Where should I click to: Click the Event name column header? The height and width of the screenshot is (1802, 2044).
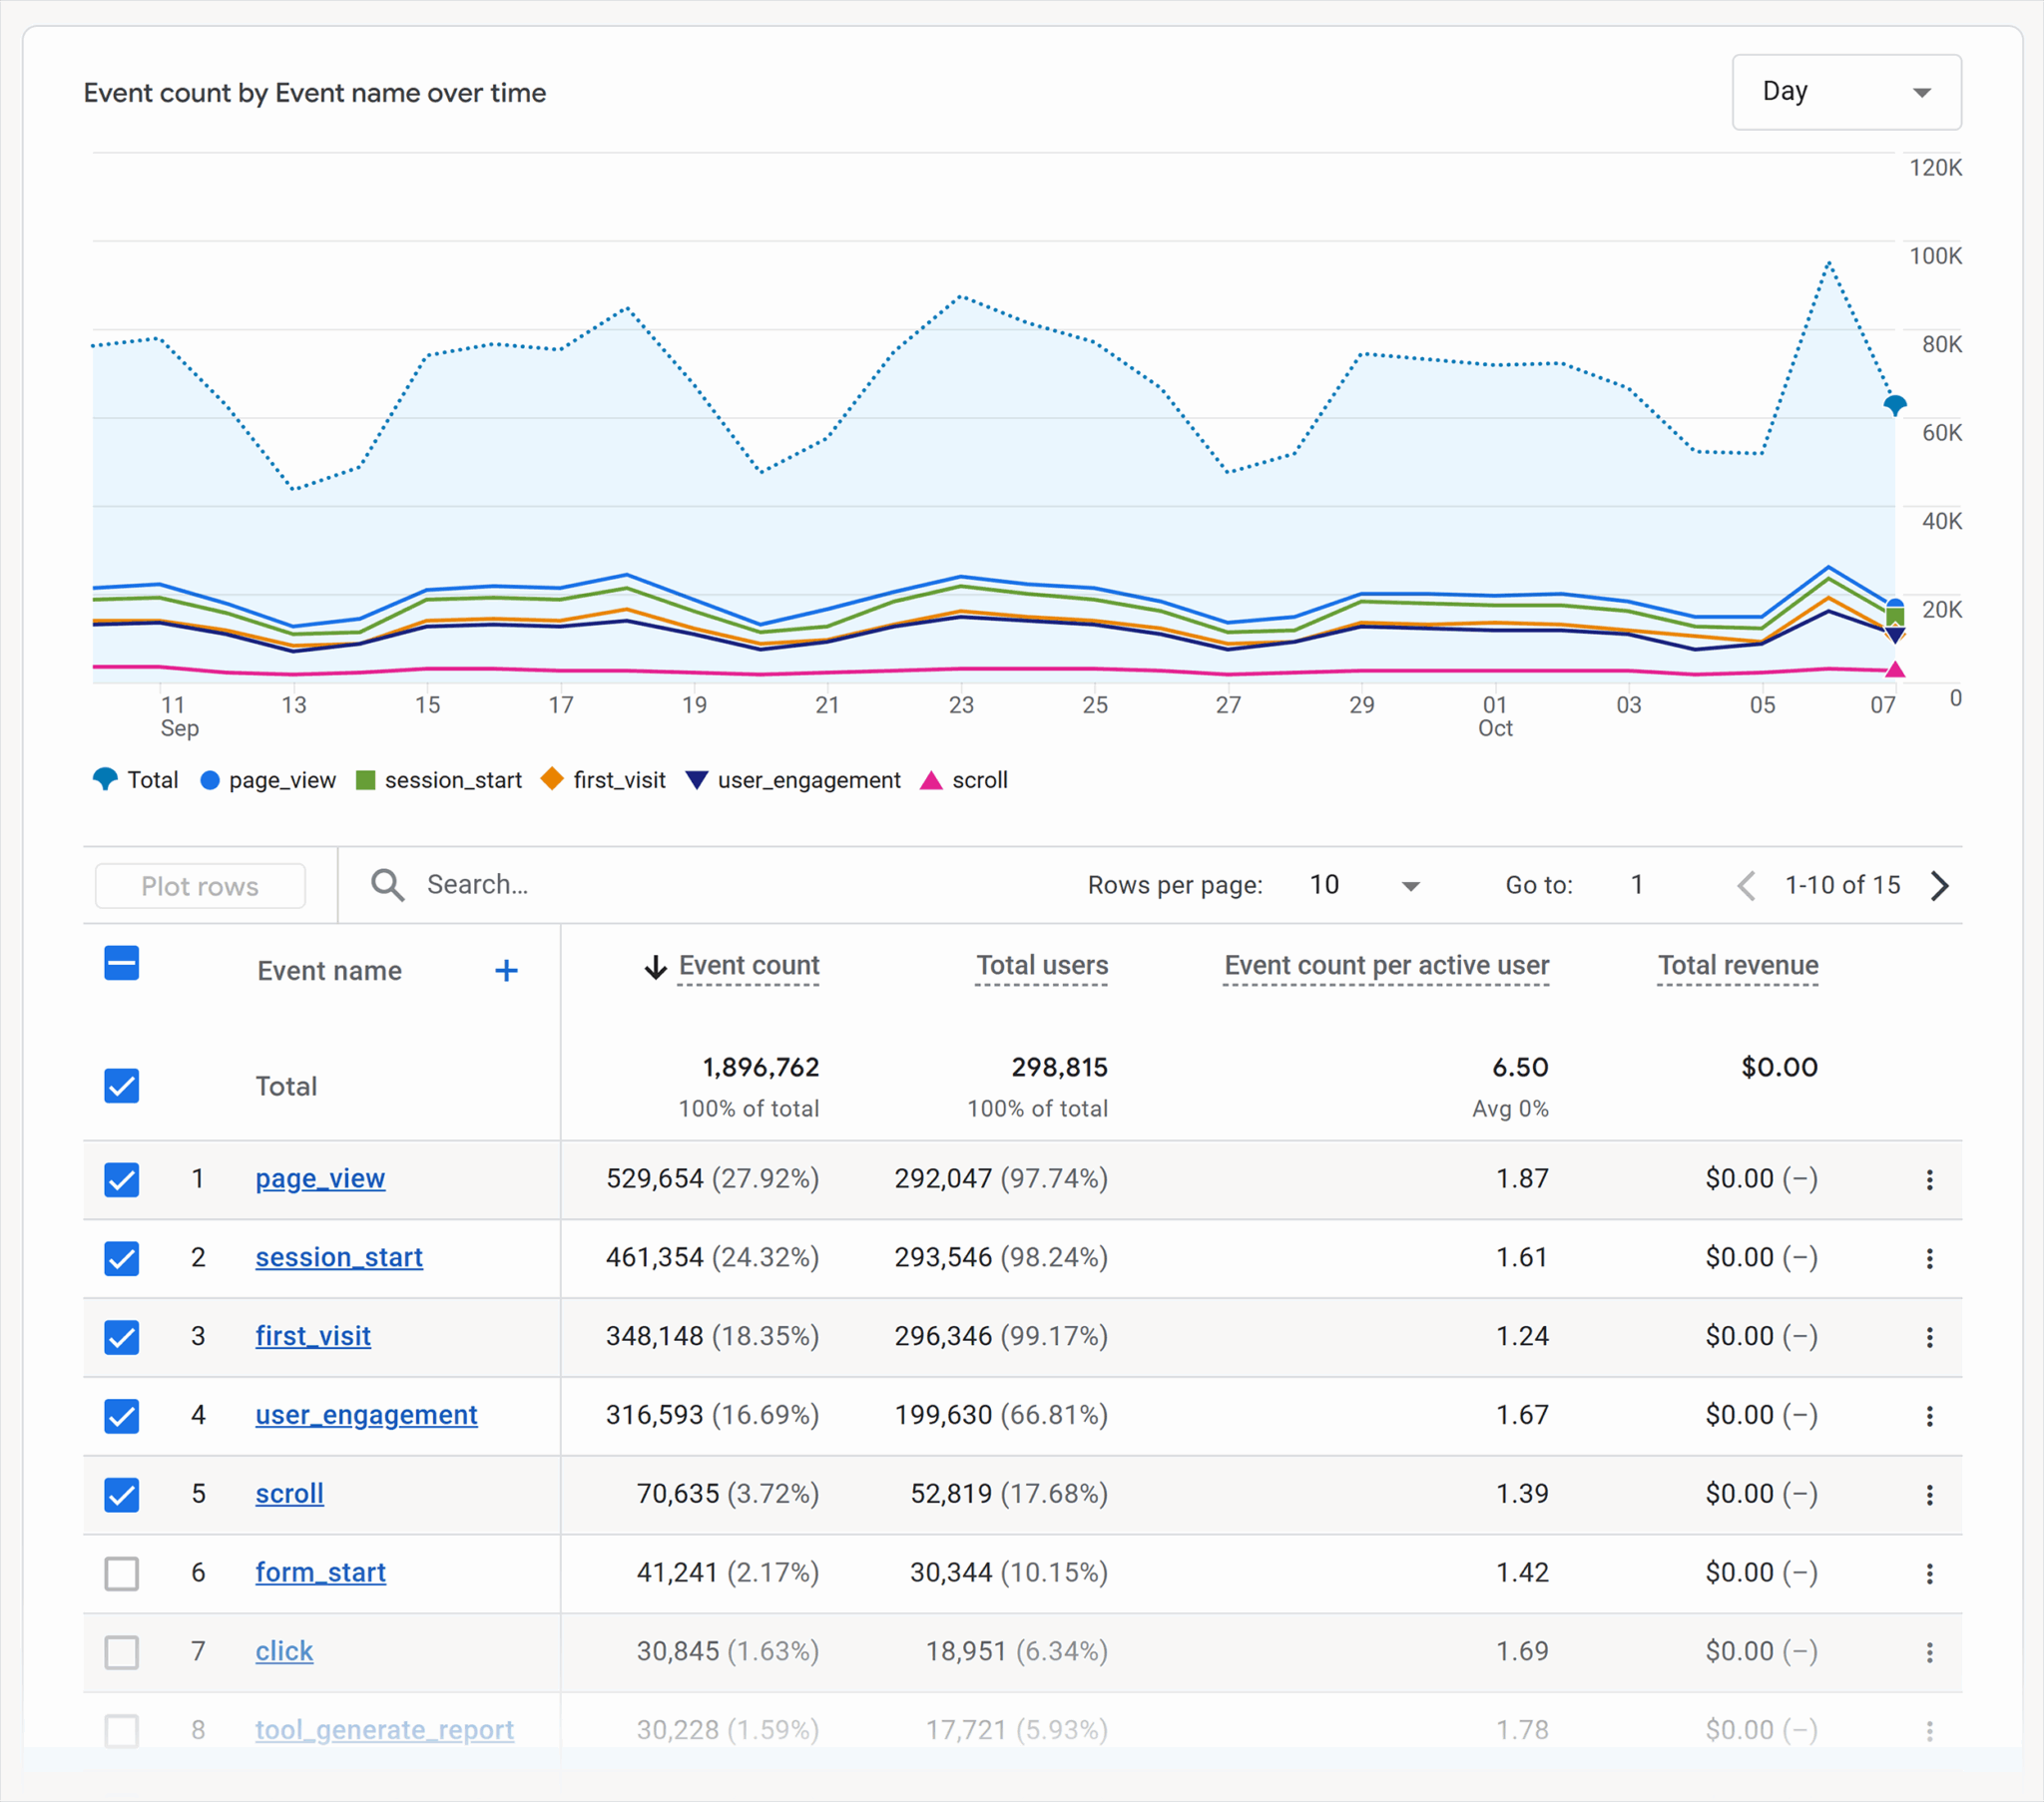329,971
